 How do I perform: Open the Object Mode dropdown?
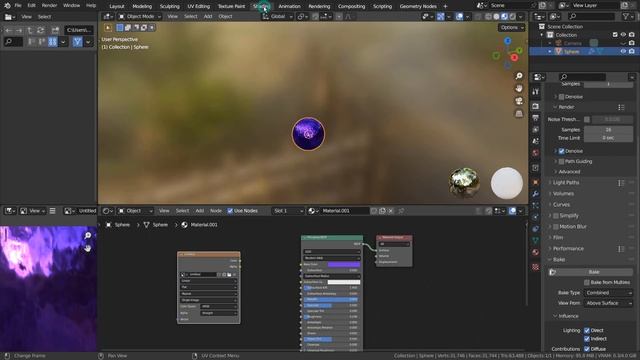(x=140, y=17)
